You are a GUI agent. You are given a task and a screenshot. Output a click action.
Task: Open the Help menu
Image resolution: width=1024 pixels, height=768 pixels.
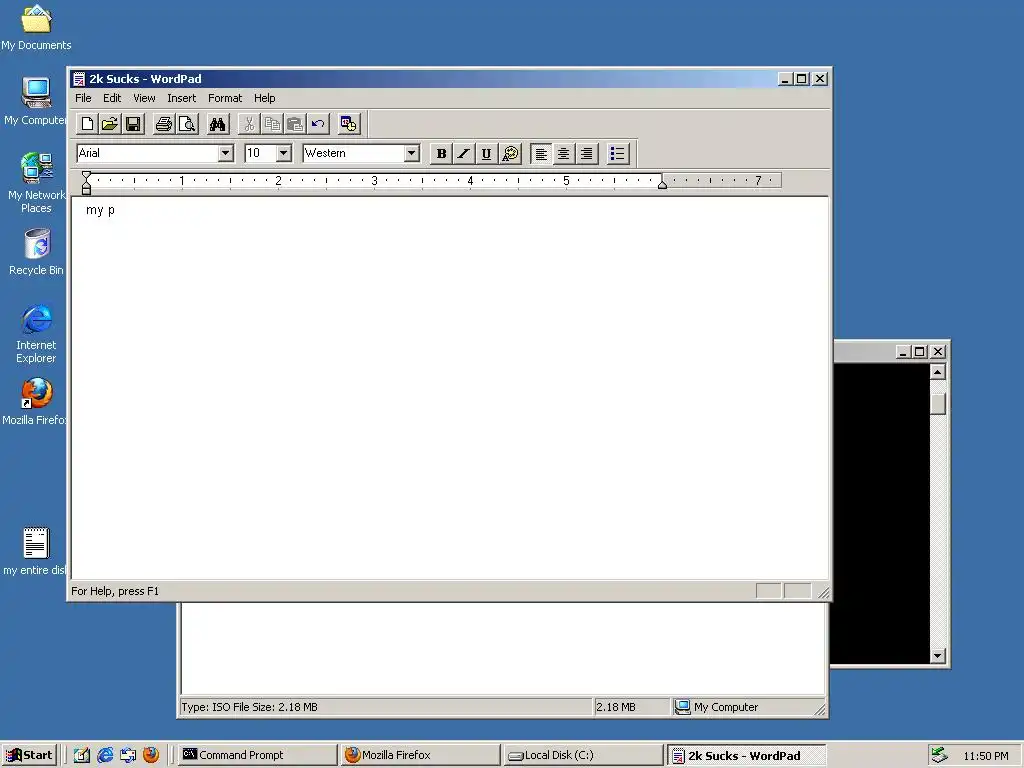point(264,98)
